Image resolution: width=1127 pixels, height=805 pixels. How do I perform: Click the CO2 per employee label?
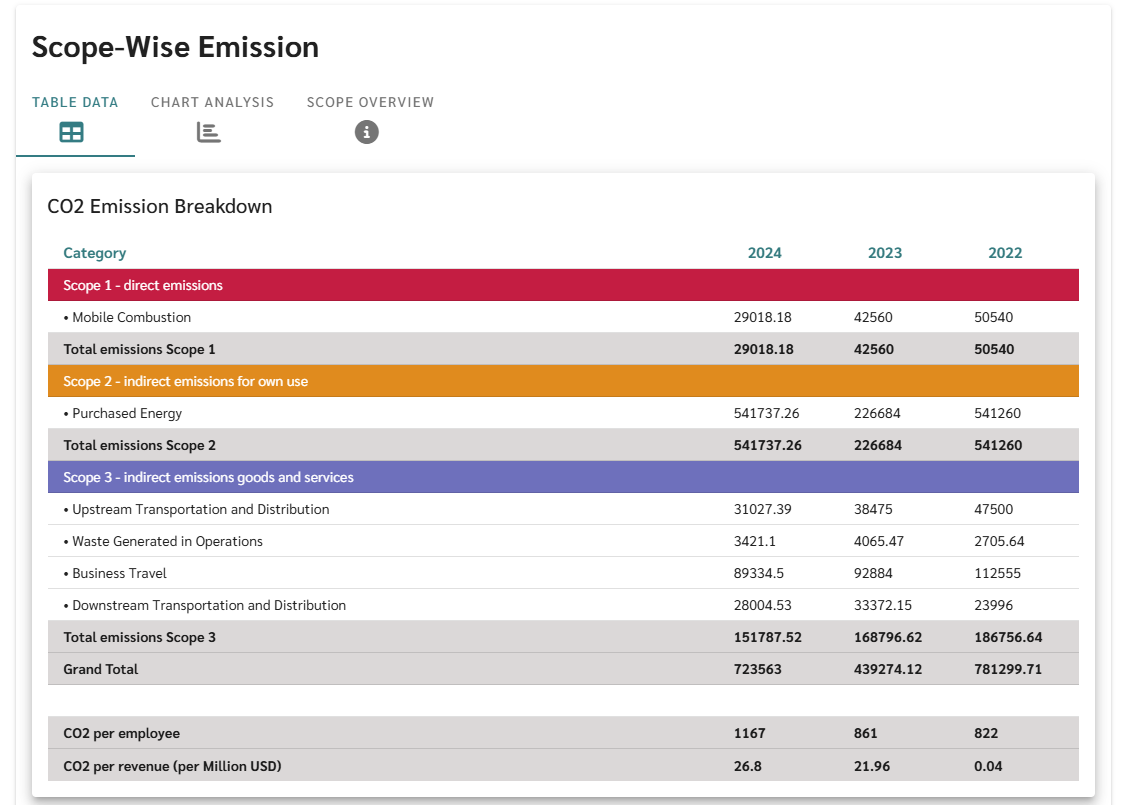click(121, 734)
